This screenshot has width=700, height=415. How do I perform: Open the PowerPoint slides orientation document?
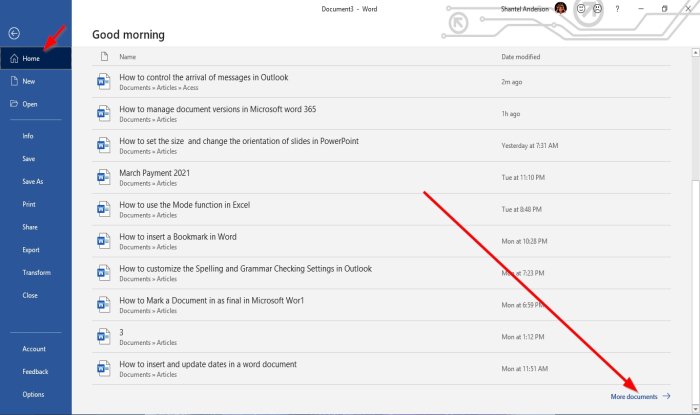[x=381, y=145]
